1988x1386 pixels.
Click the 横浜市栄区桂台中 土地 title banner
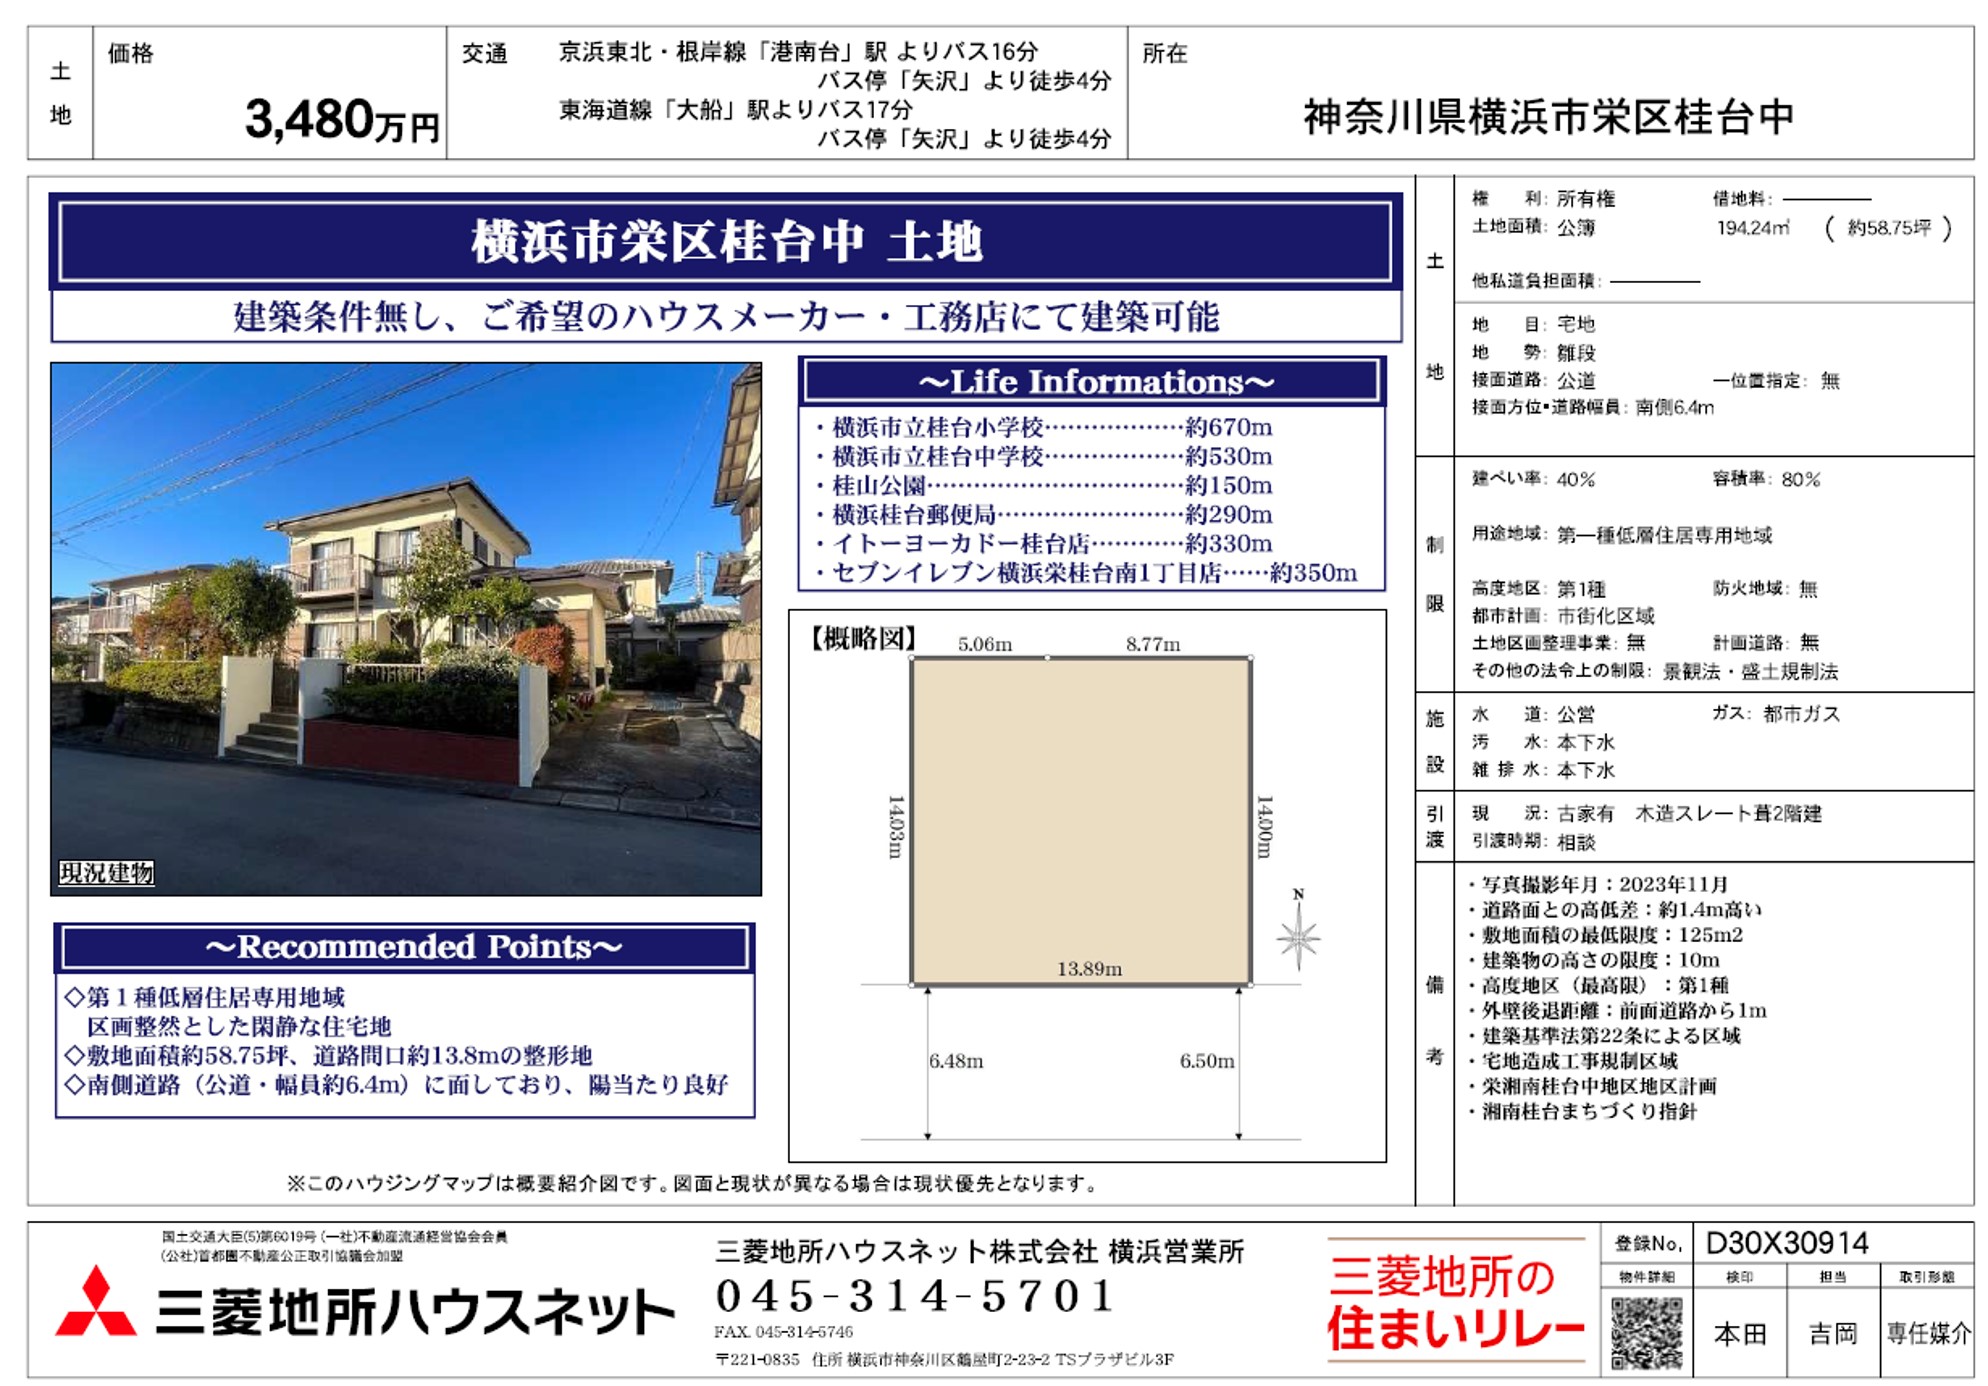pyautogui.click(x=726, y=242)
